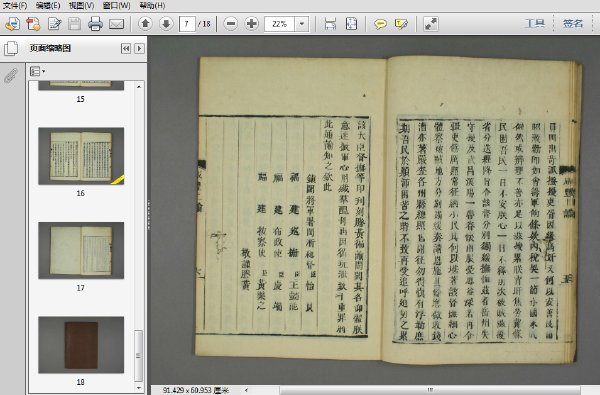Screen dimensions: 600x395
Task: Open thumbnail options dropdown menu
Action: coord(38,71)
